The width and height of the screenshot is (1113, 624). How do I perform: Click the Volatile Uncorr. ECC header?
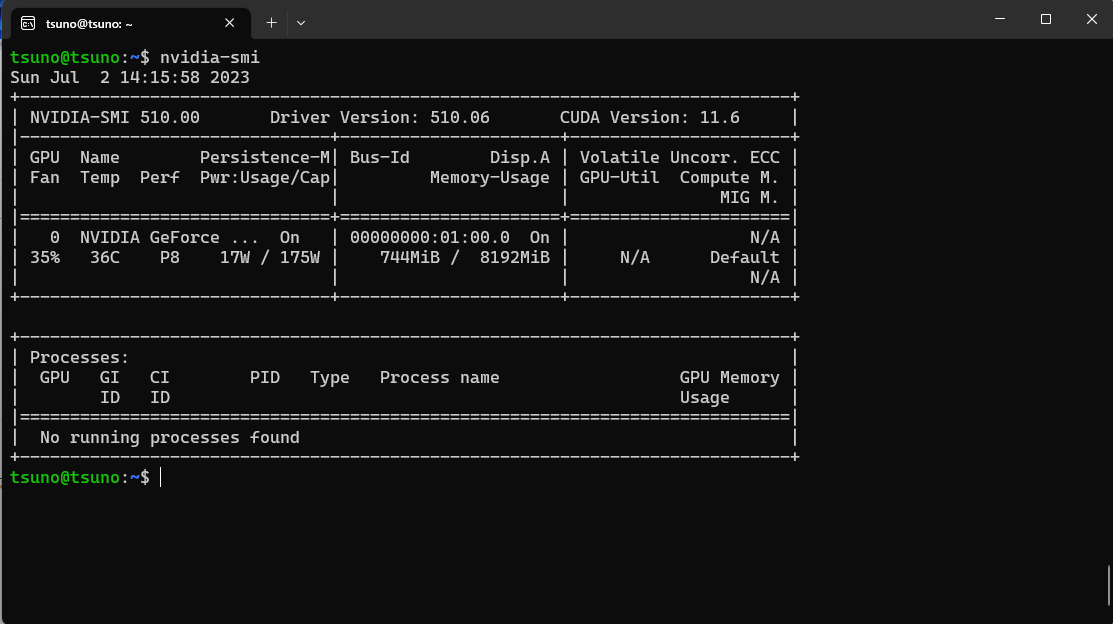(x=679, y=157)
